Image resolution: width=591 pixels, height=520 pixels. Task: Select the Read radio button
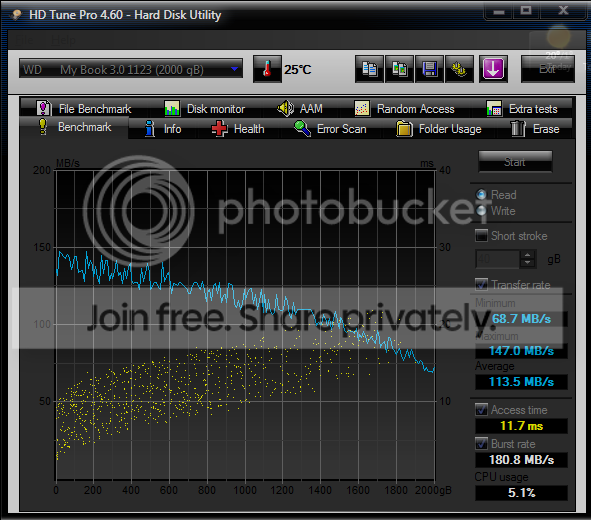coord(481,194)
